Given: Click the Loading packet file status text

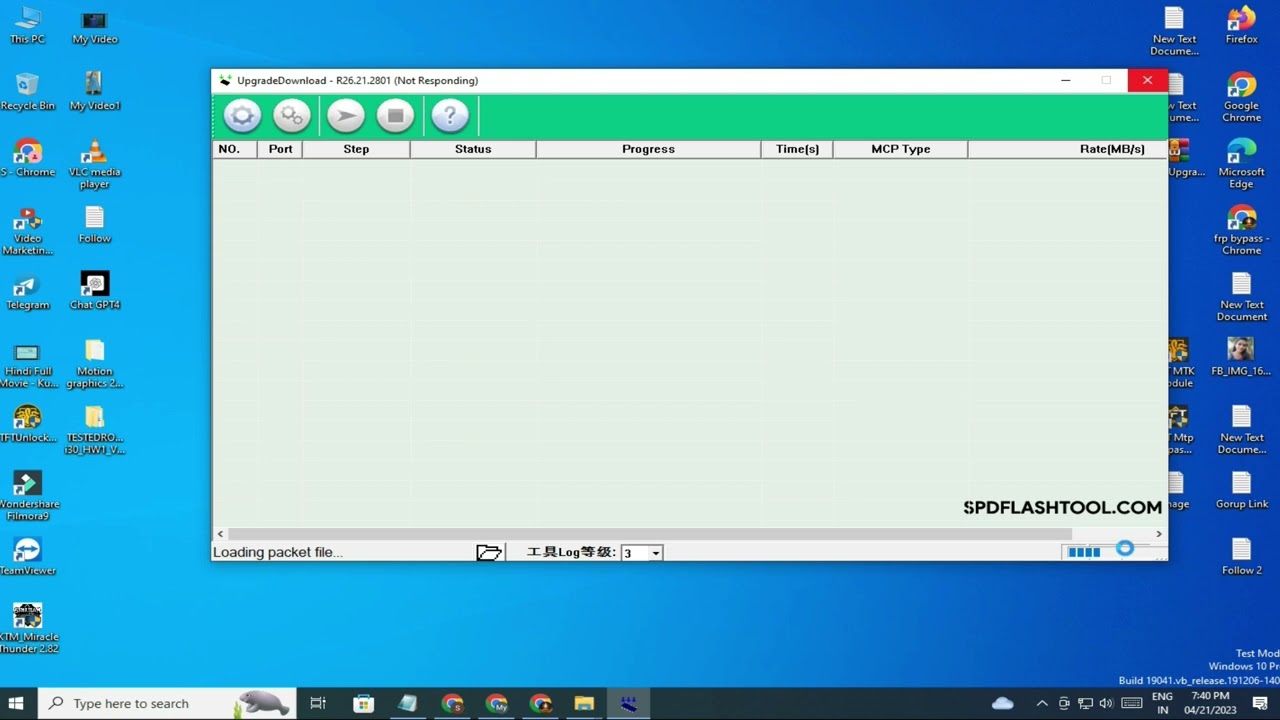Looking at the screenshot, I should coord(278,552).
